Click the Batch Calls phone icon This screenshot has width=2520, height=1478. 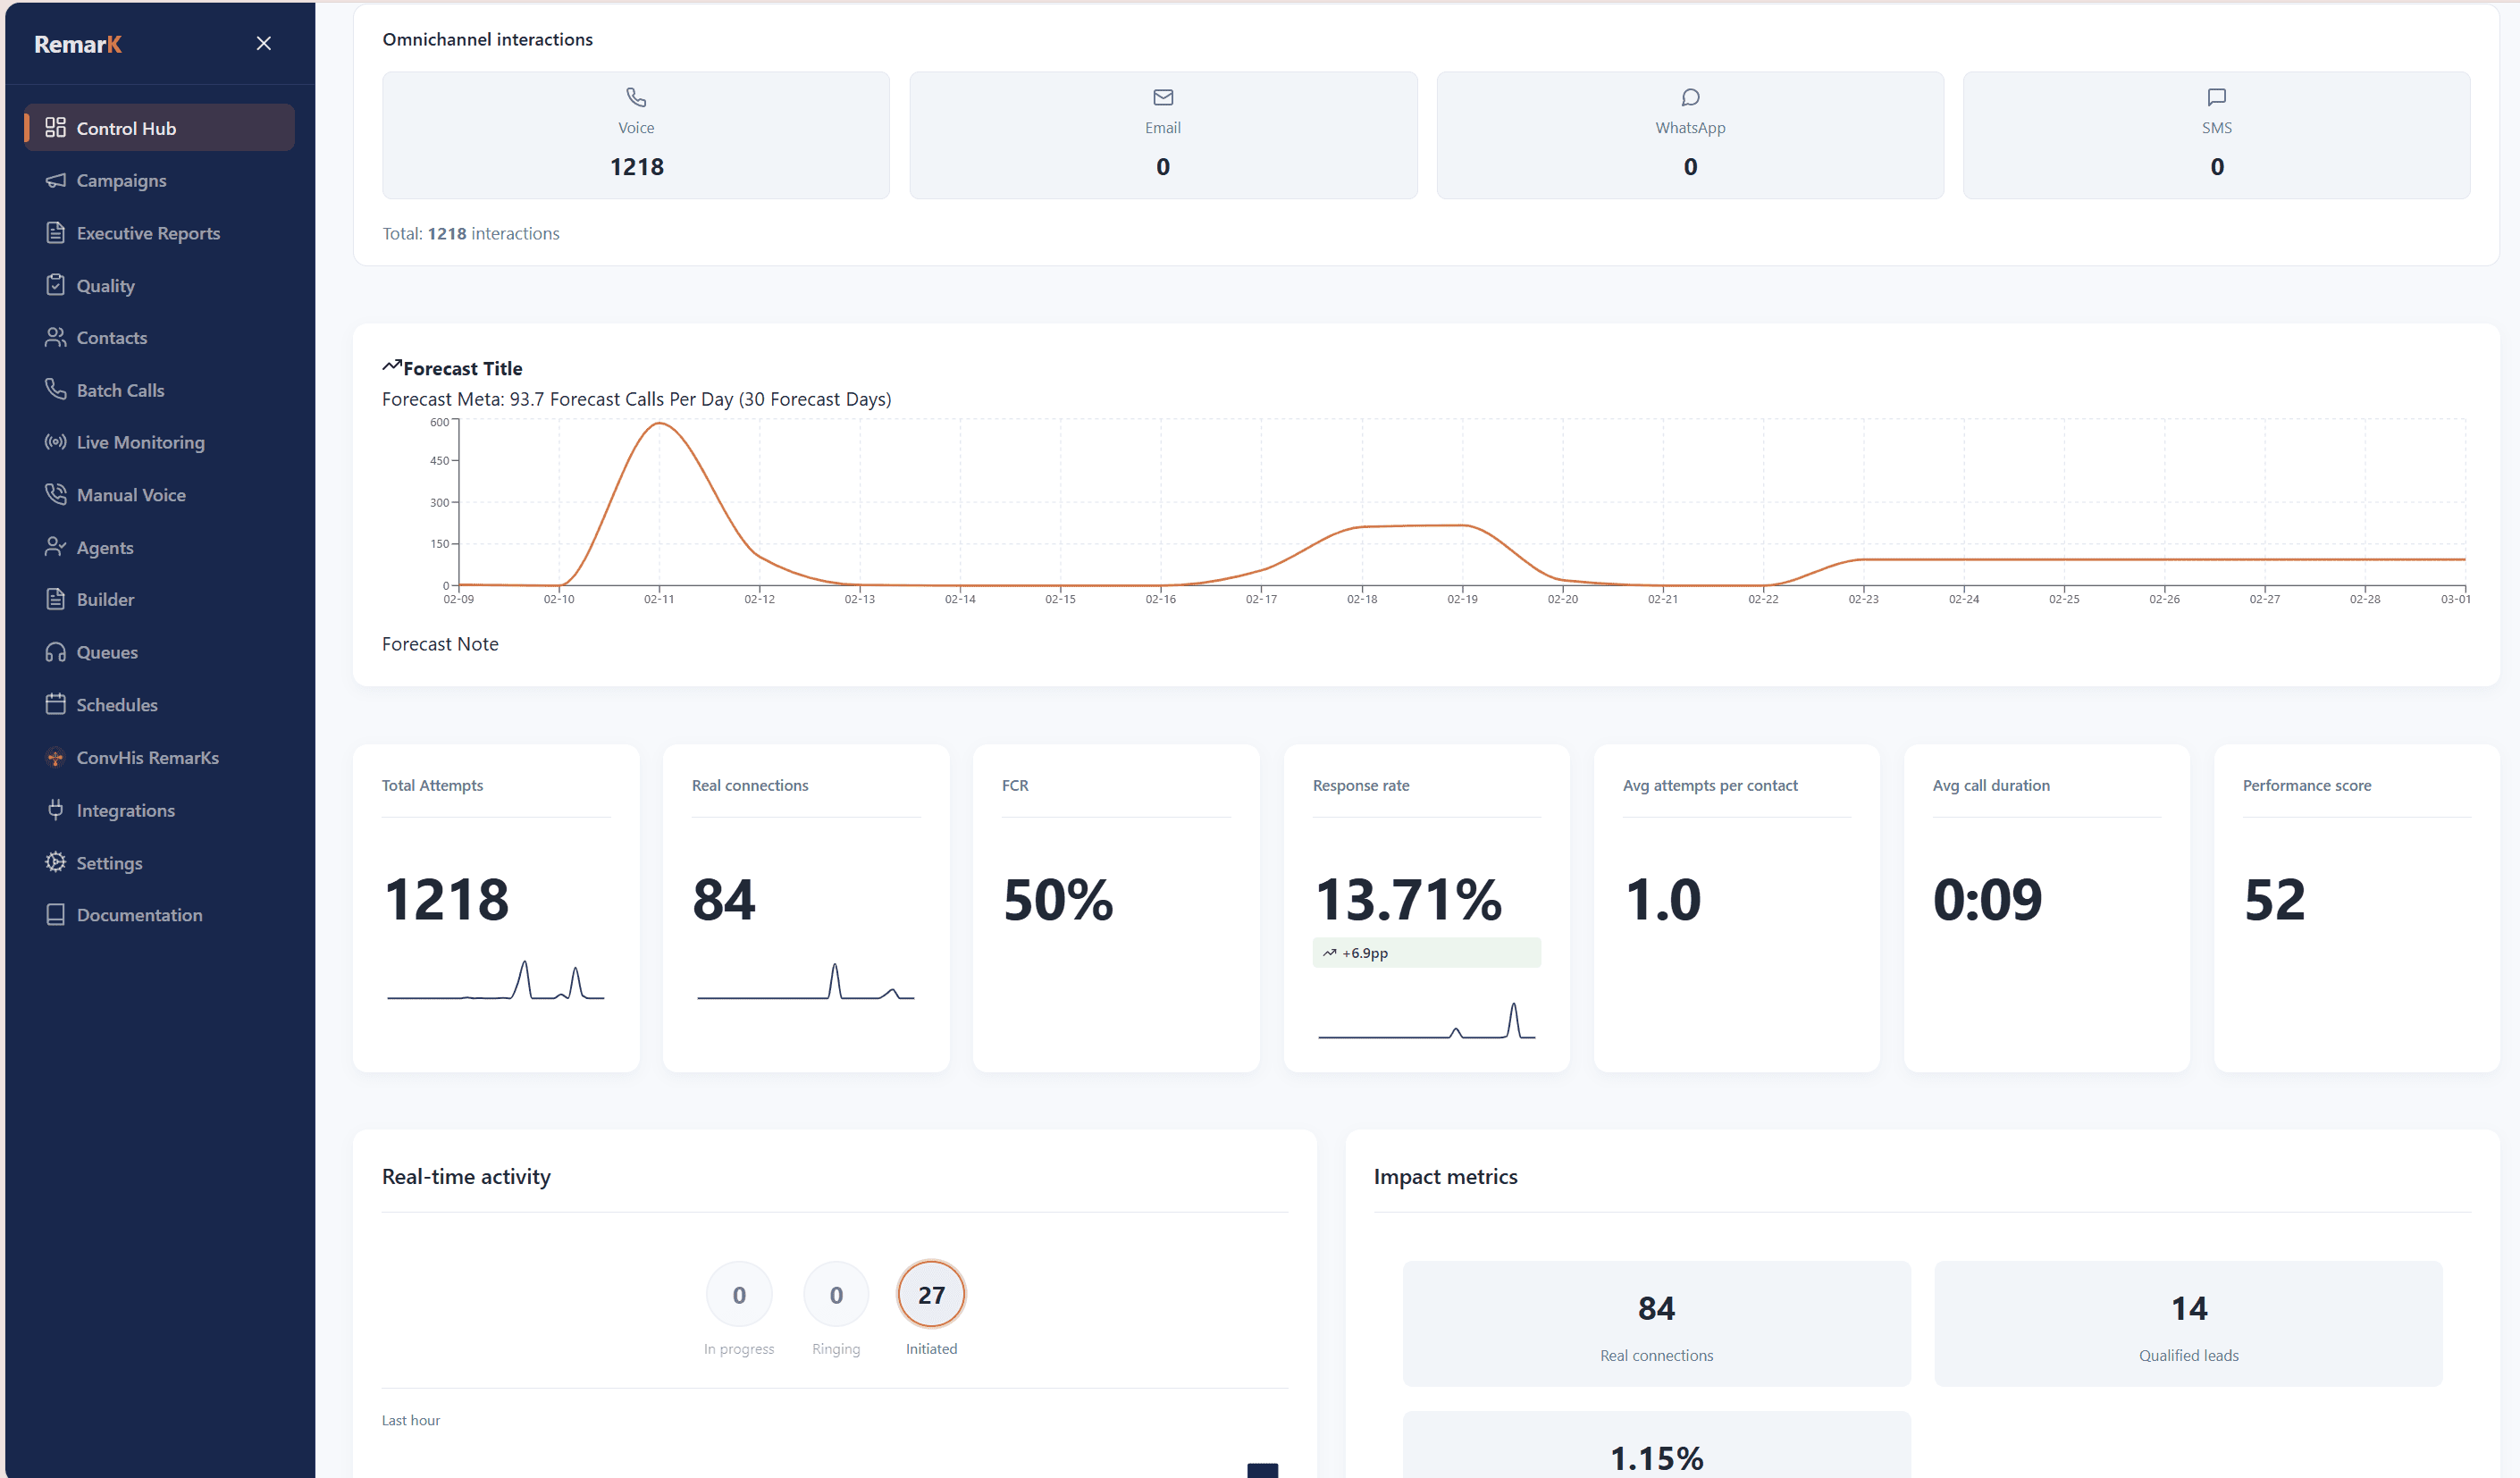coord(55,389)
